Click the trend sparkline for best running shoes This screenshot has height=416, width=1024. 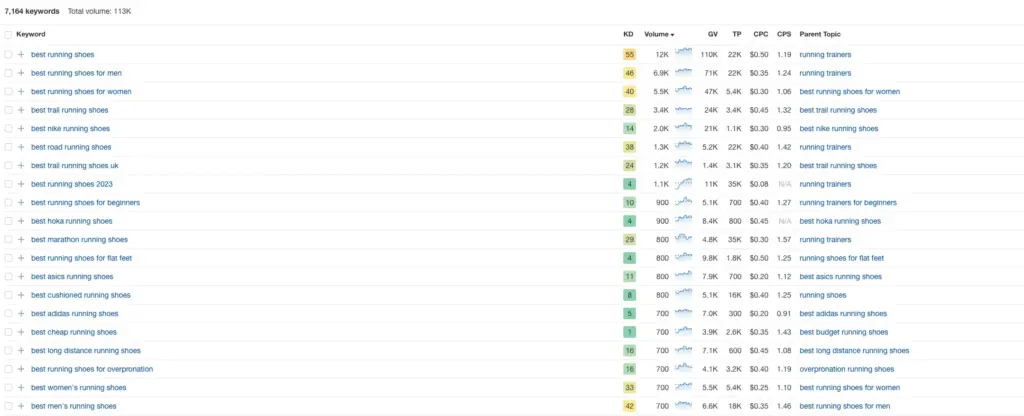pos(683,54)
